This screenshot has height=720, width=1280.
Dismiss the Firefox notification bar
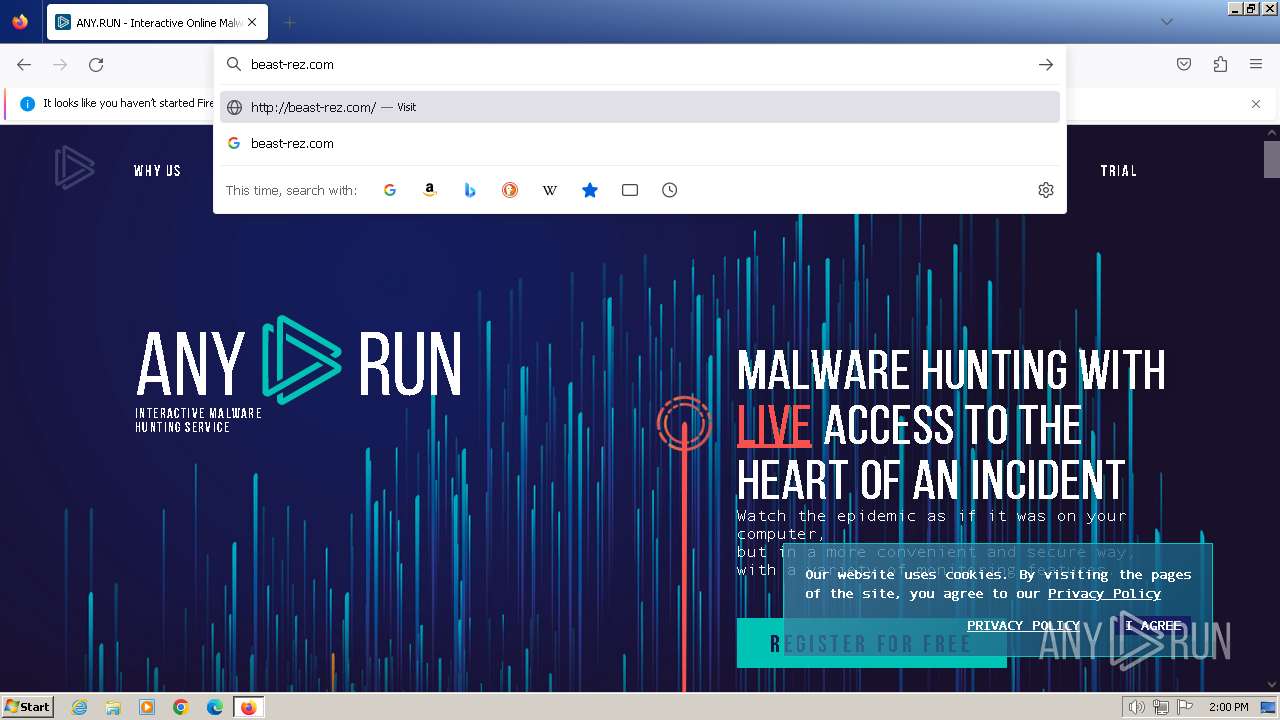(1256, 103)
